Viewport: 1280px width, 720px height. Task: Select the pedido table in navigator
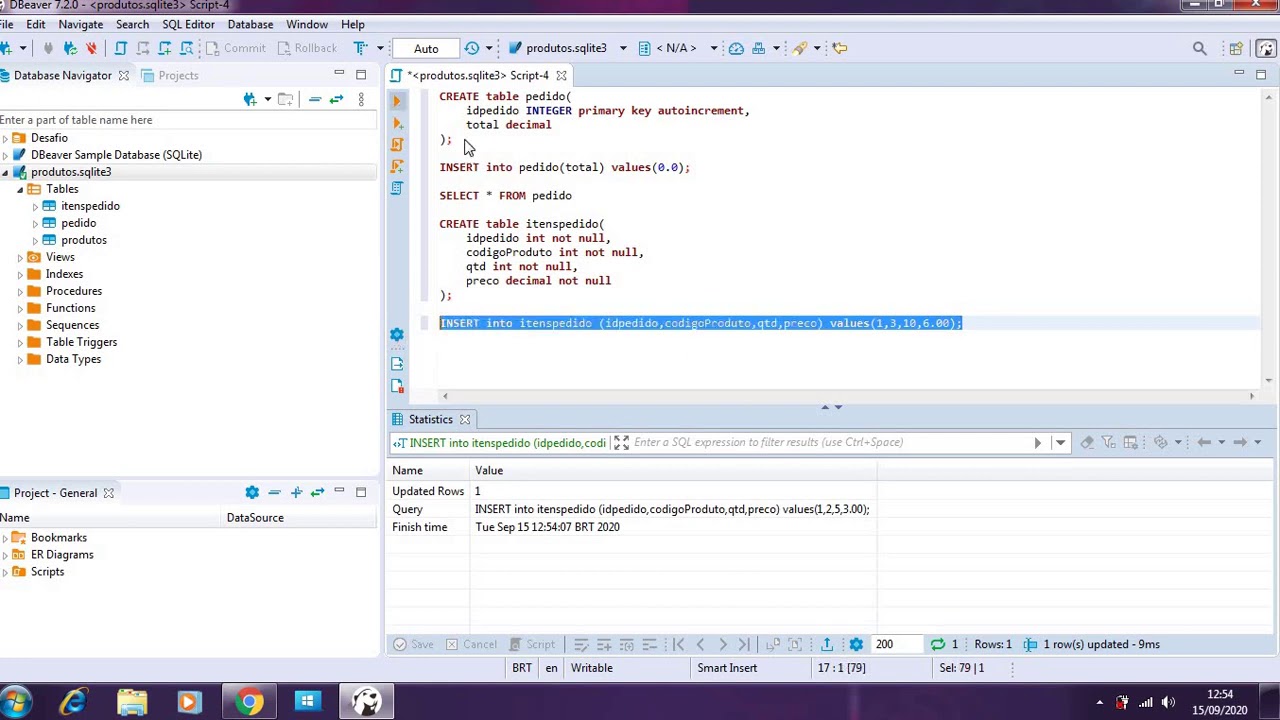click(78, 223)
